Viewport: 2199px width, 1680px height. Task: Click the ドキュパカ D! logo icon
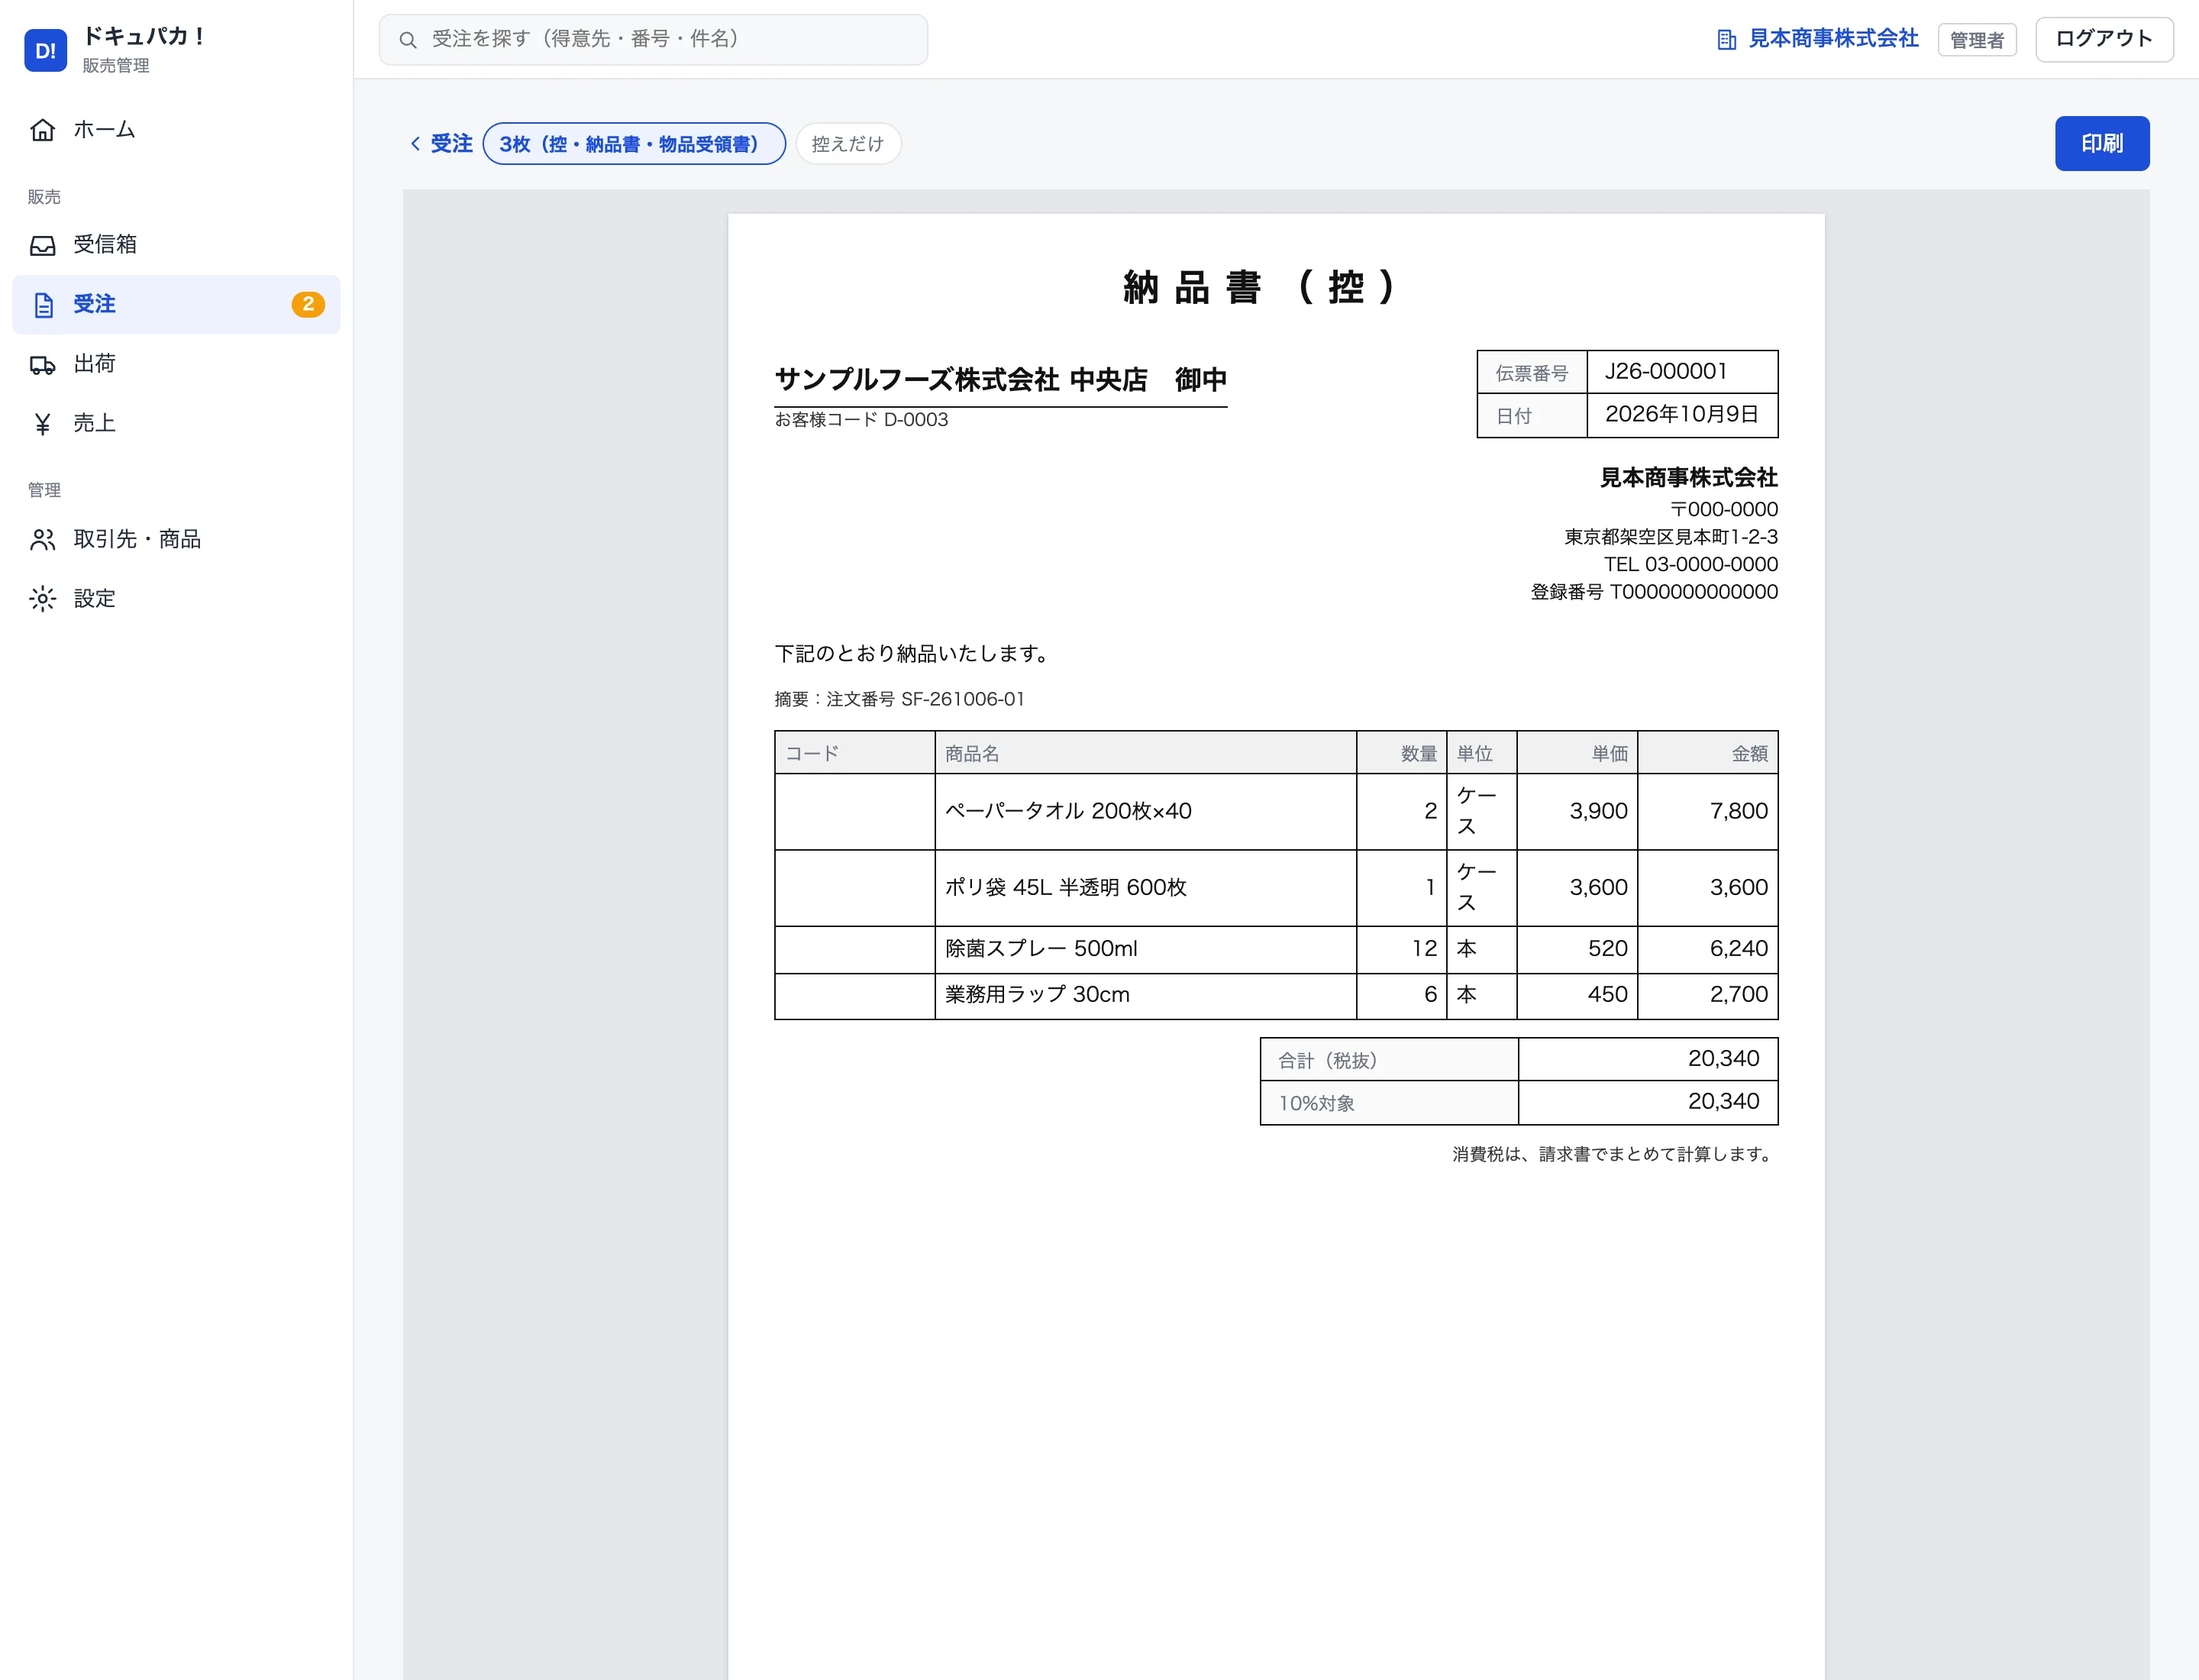[45, 50]
